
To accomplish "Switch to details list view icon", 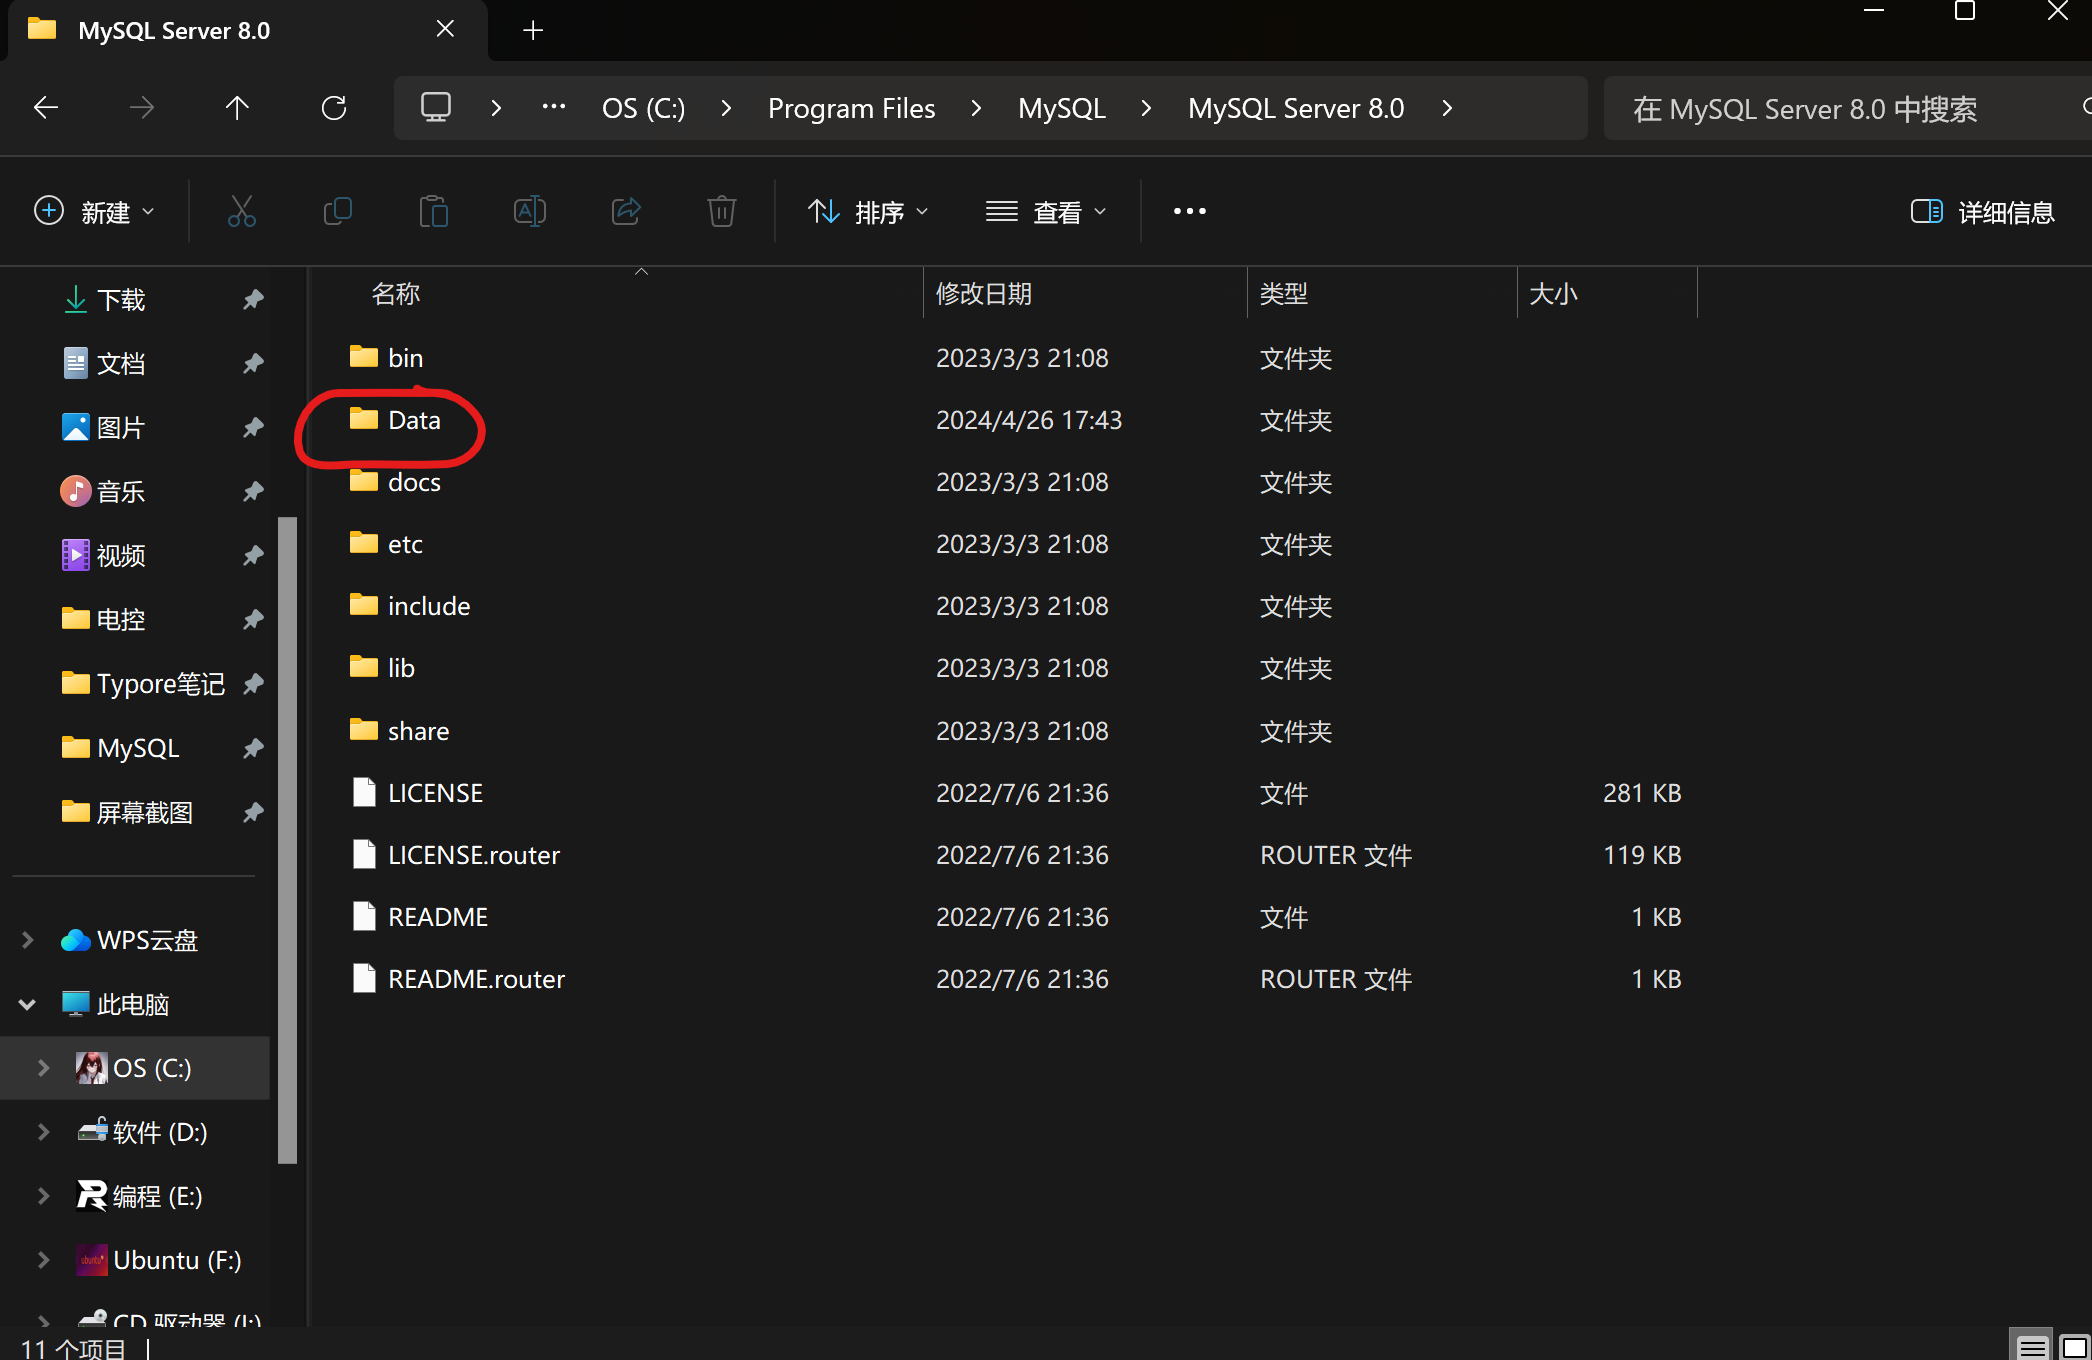I will click(x=2031, y=1348).
